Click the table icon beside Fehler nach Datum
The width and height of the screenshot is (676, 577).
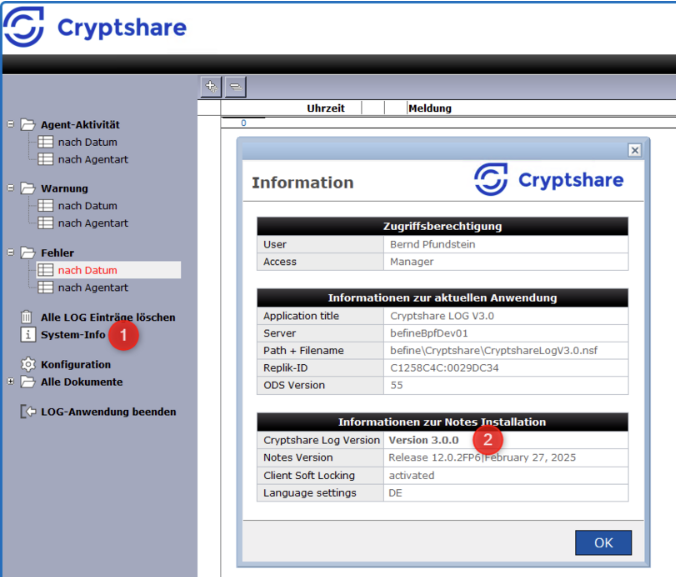pos(45,270)
